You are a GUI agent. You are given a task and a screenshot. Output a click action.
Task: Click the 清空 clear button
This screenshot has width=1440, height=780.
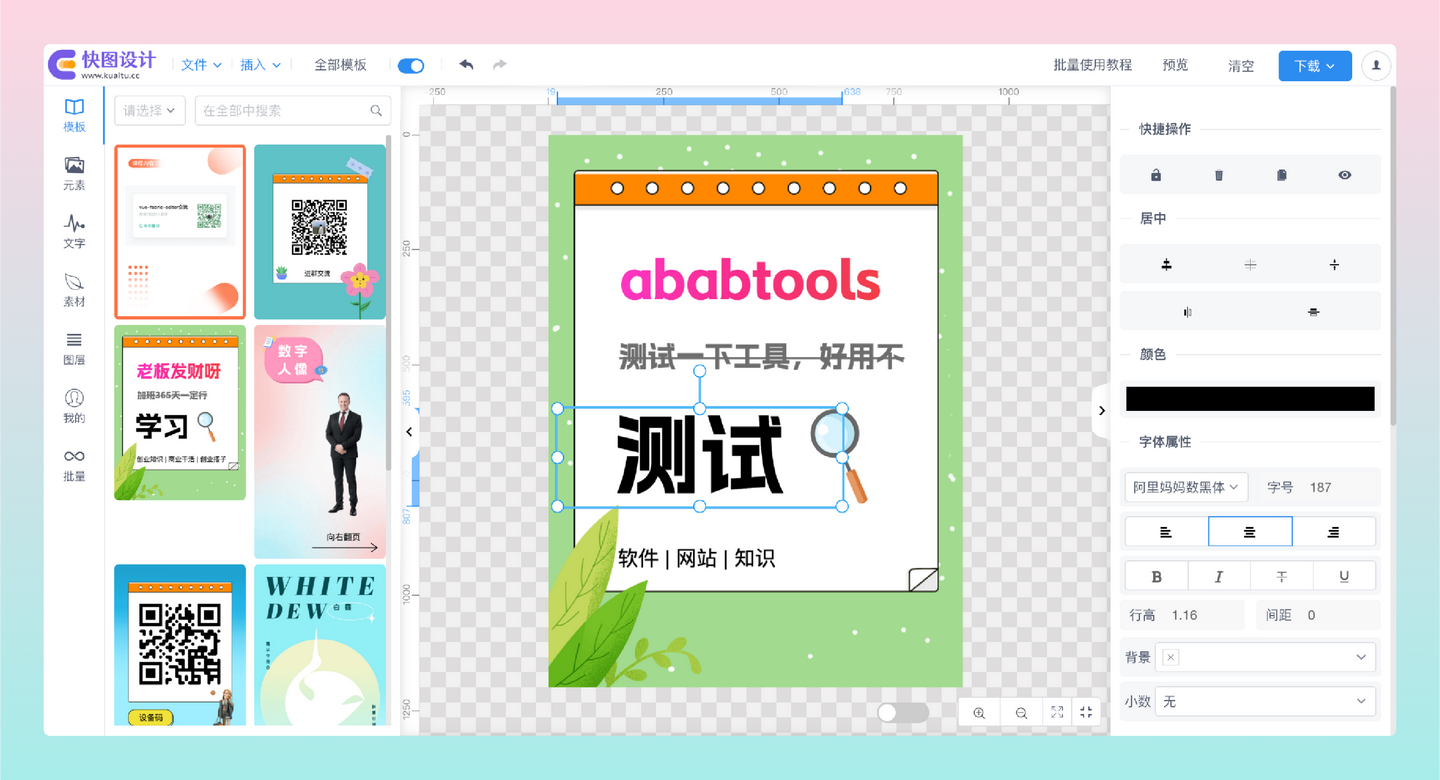click(1241, 66)
